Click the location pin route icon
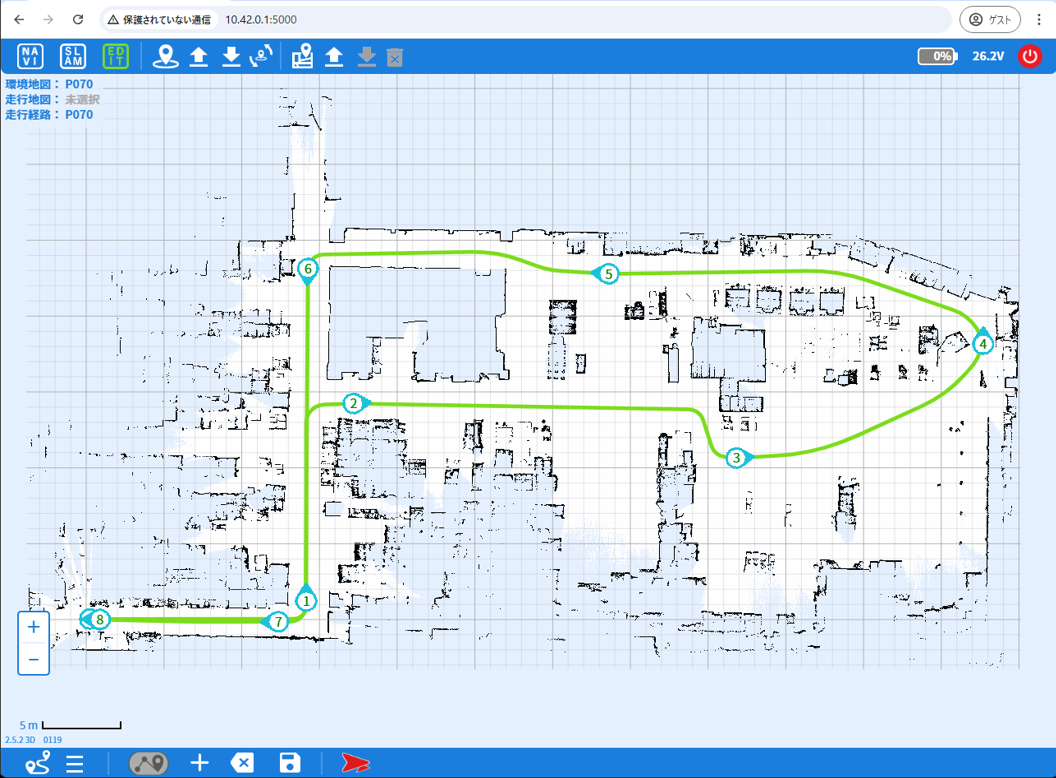 pyautogui.click(x=165, y=57)
